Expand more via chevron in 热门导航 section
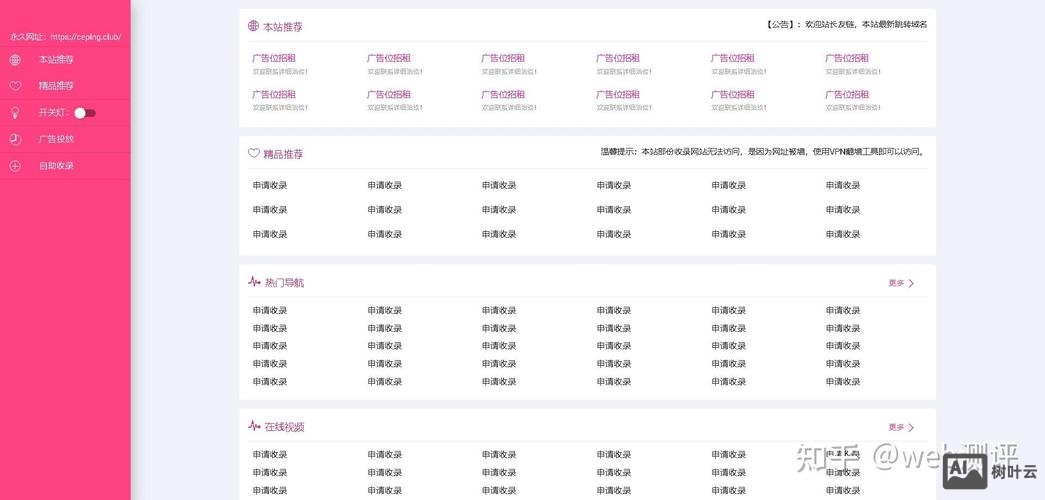The height and width of the screenshot is (500, 1045). pyautogui.click(x=911, y=283)
